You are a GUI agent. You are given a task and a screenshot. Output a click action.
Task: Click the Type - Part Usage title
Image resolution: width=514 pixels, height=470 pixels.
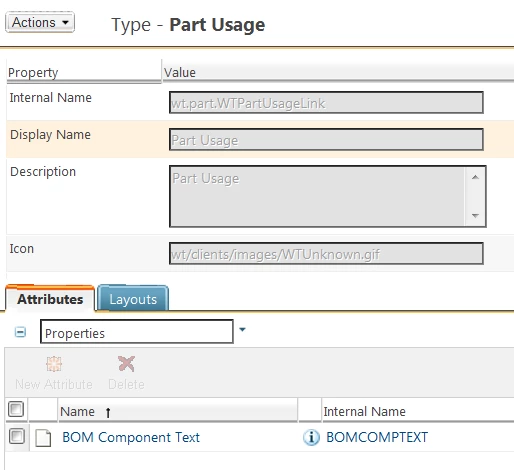point(188,25)
